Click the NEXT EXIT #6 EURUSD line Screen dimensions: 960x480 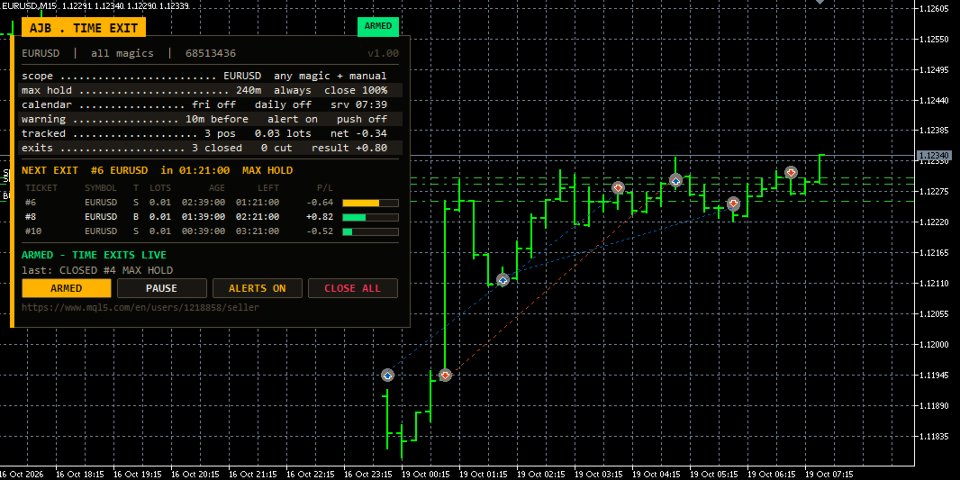157,171
